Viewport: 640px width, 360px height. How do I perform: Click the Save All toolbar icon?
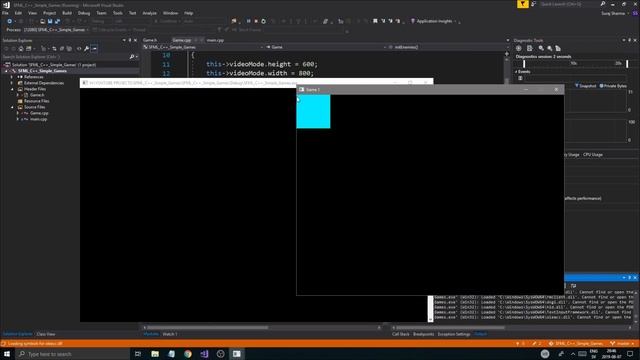tap(57, 21)
